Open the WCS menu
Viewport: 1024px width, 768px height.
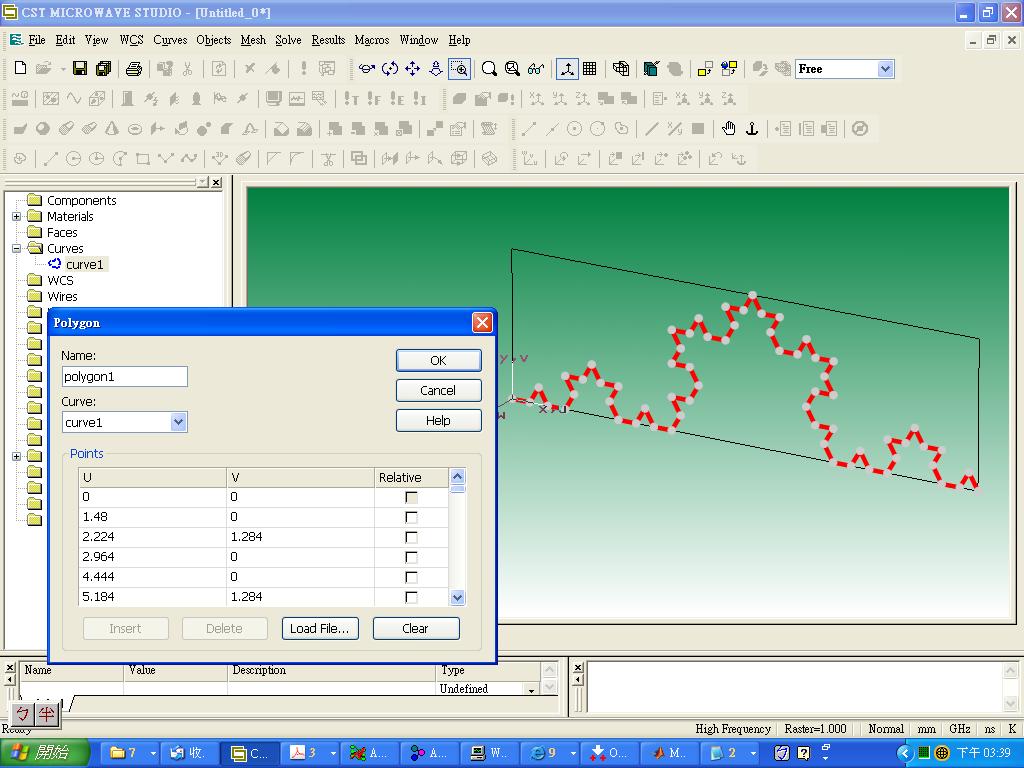point(131,40)
